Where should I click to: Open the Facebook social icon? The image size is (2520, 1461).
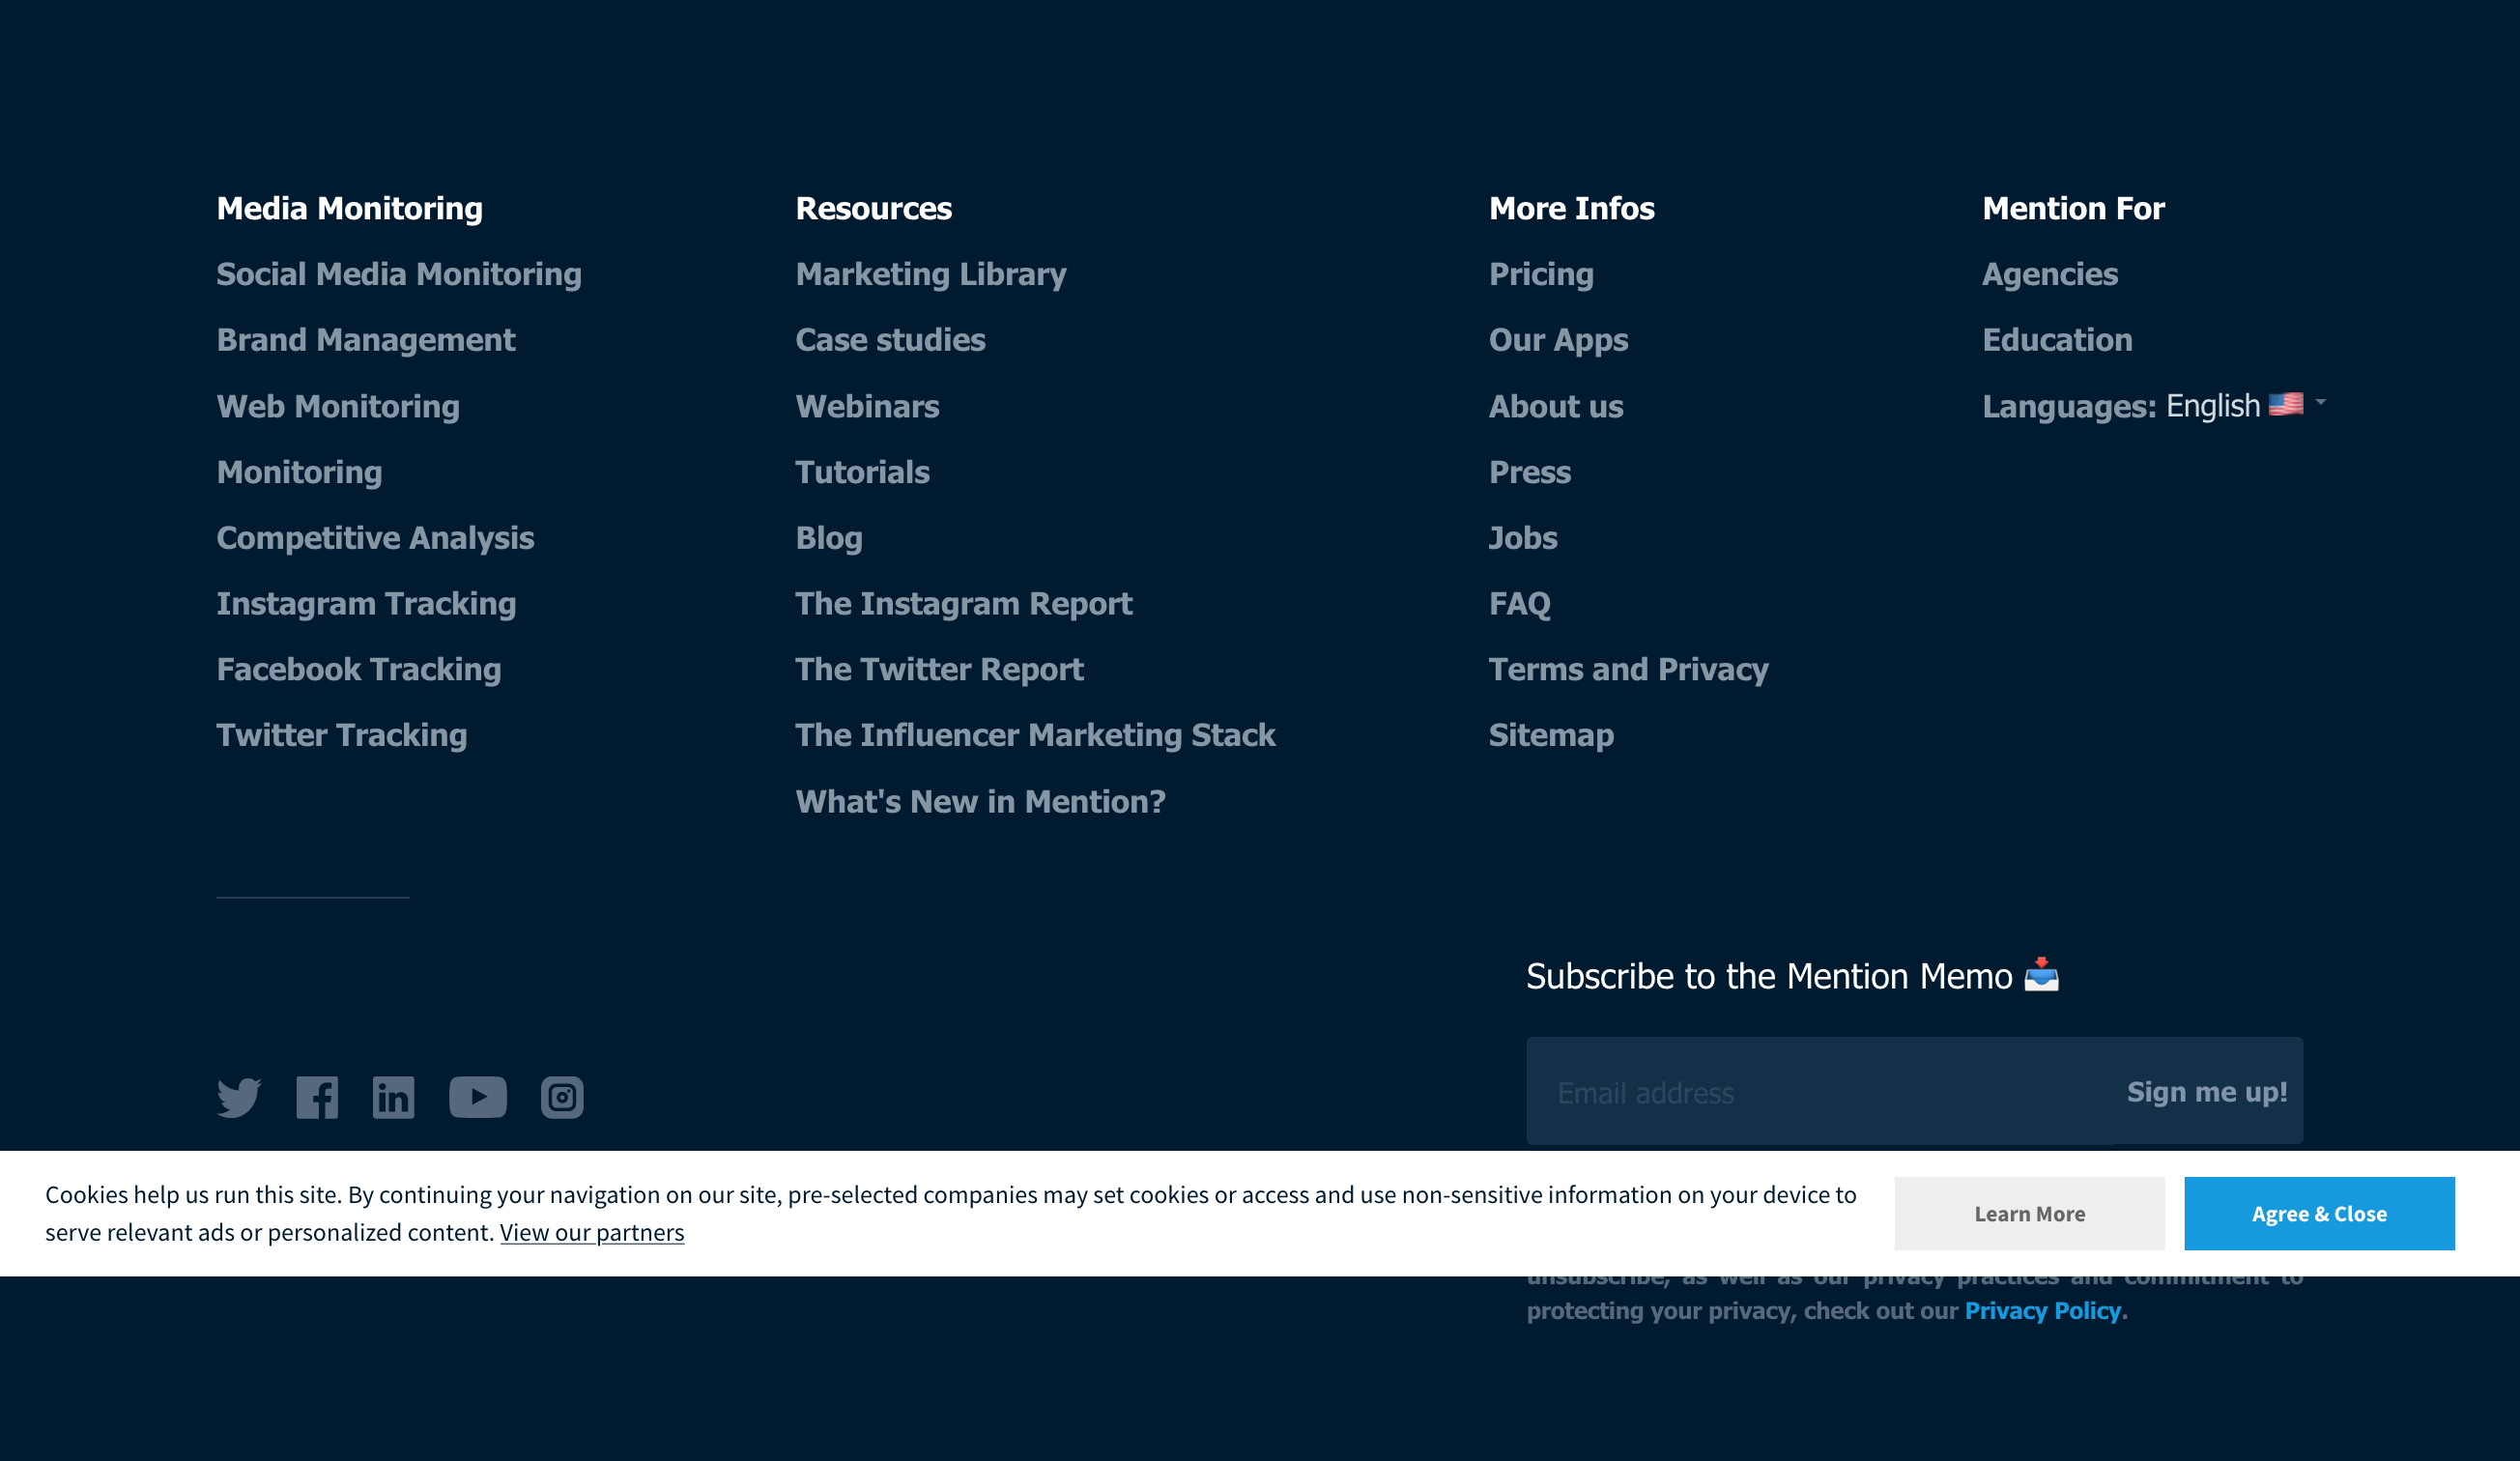click(x=317, y=1097)
